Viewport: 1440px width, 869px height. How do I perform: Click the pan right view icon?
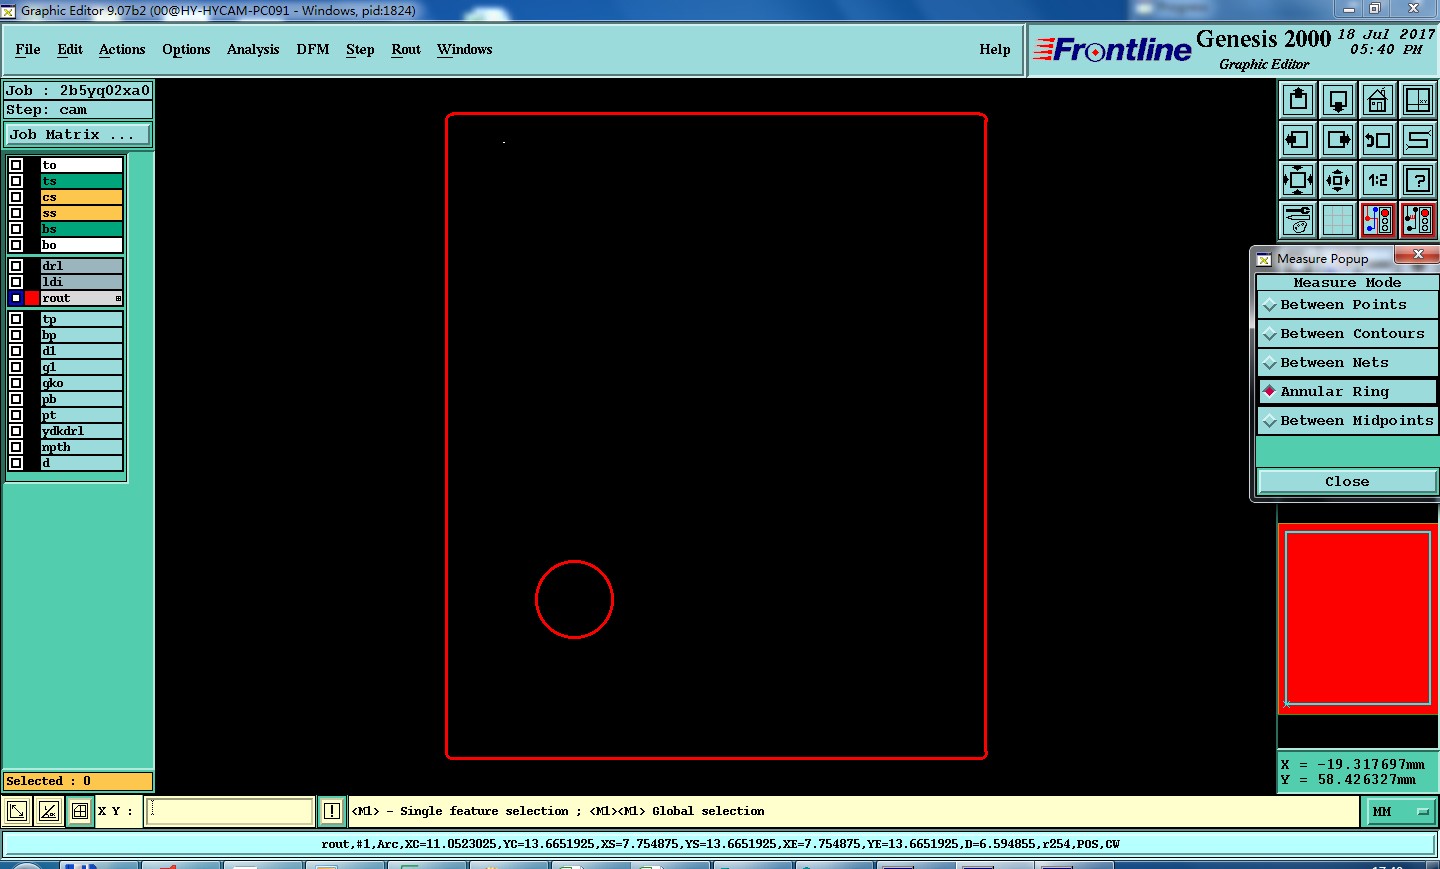pyautogui.click(x=1338, y=140)
